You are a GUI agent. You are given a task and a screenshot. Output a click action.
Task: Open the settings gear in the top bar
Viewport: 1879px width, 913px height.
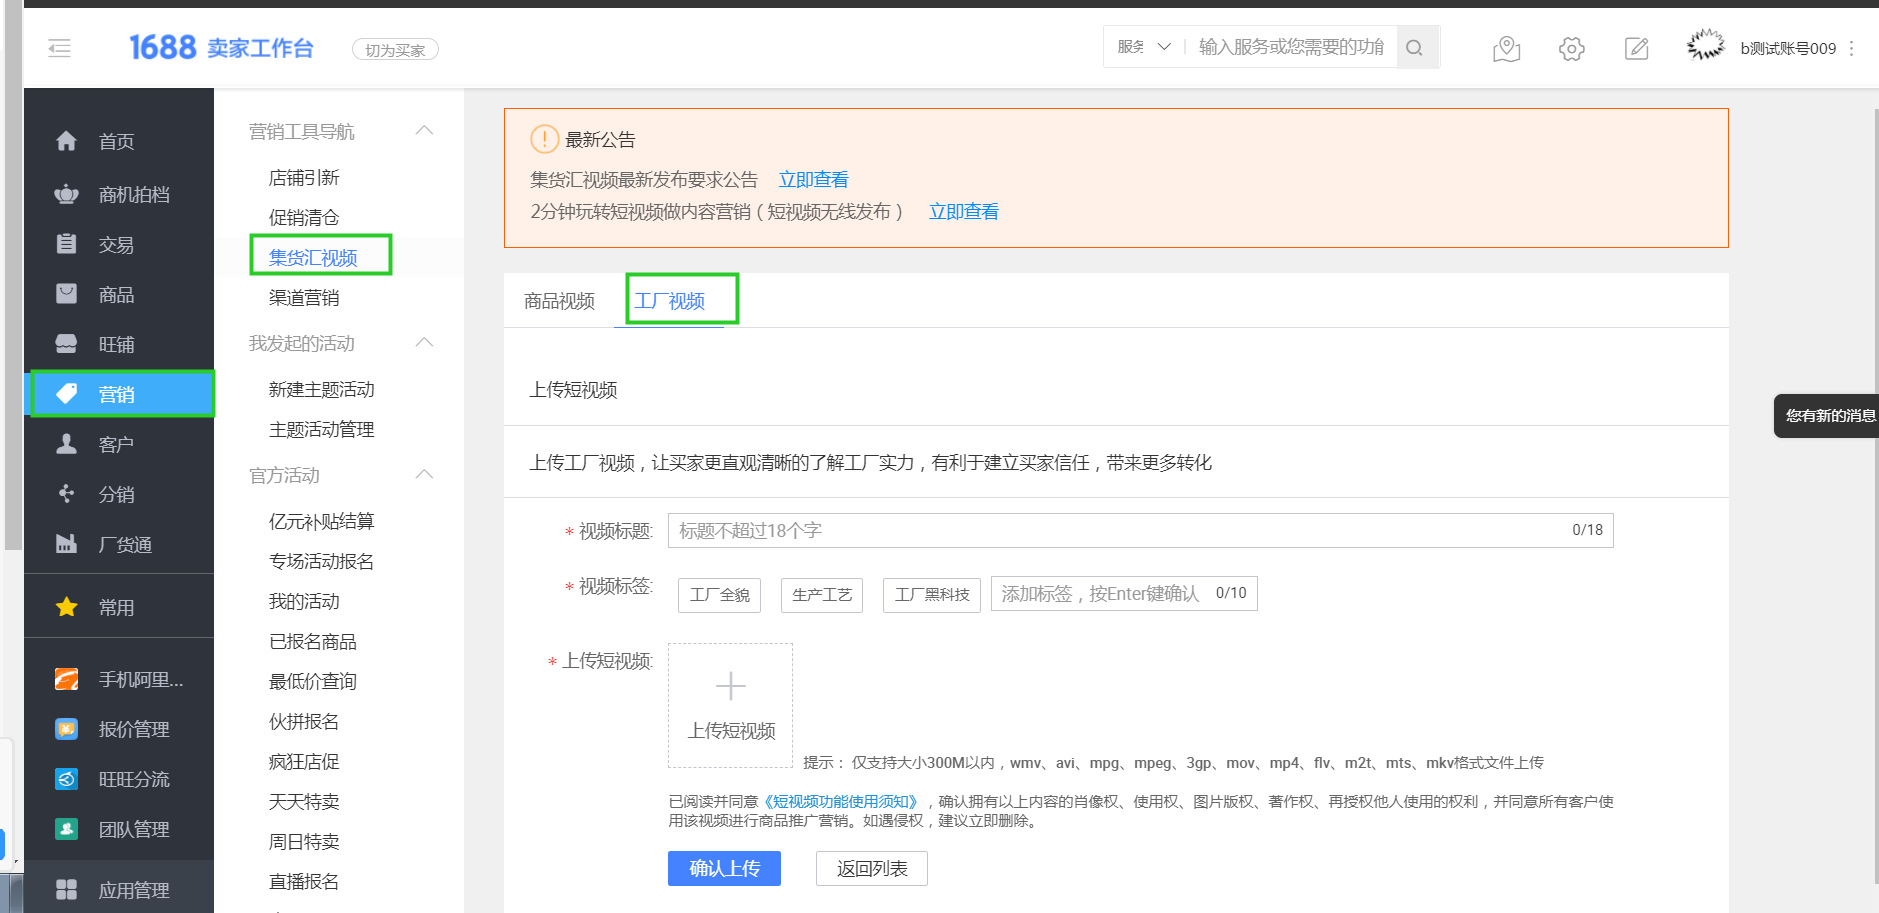(1571, 48)
